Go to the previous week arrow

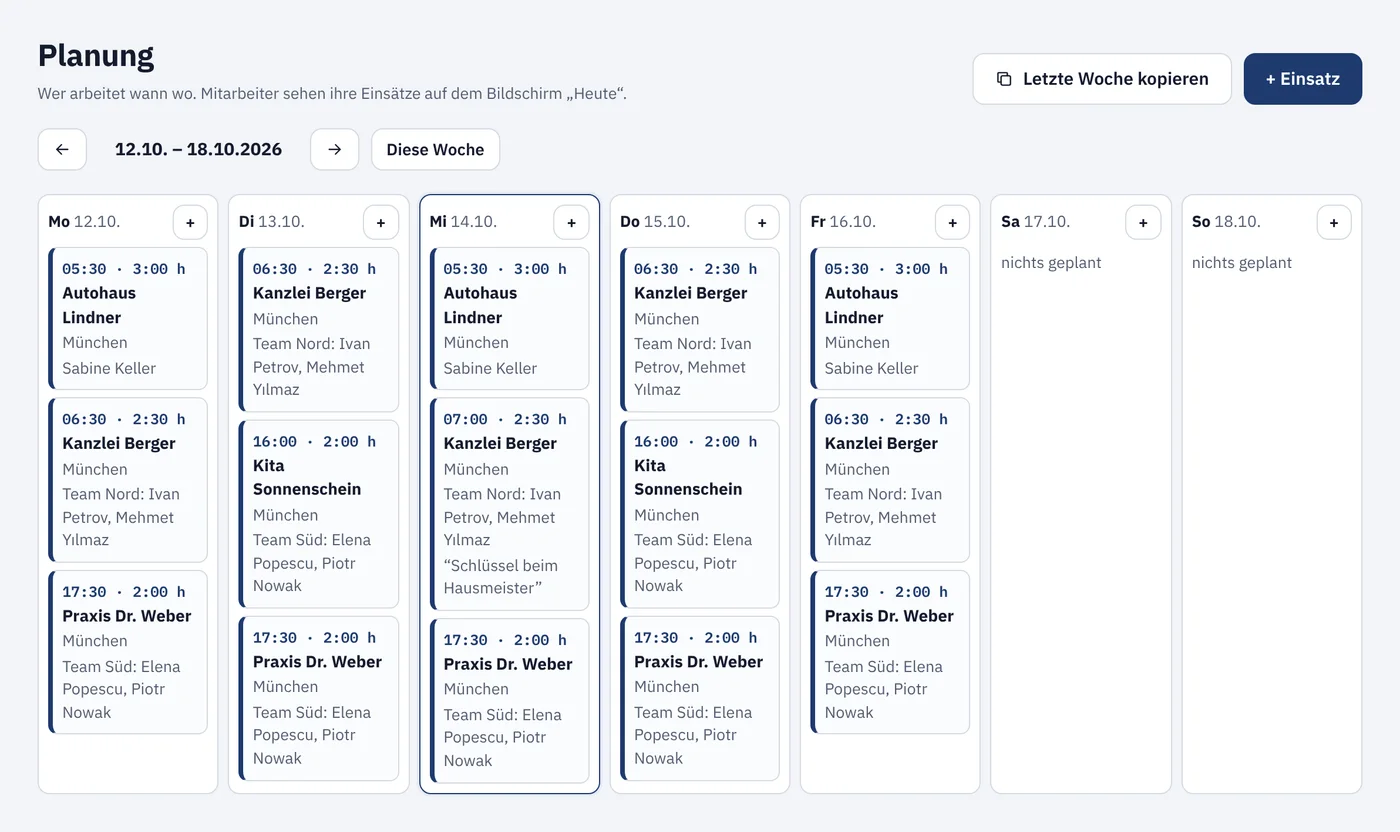62,149
